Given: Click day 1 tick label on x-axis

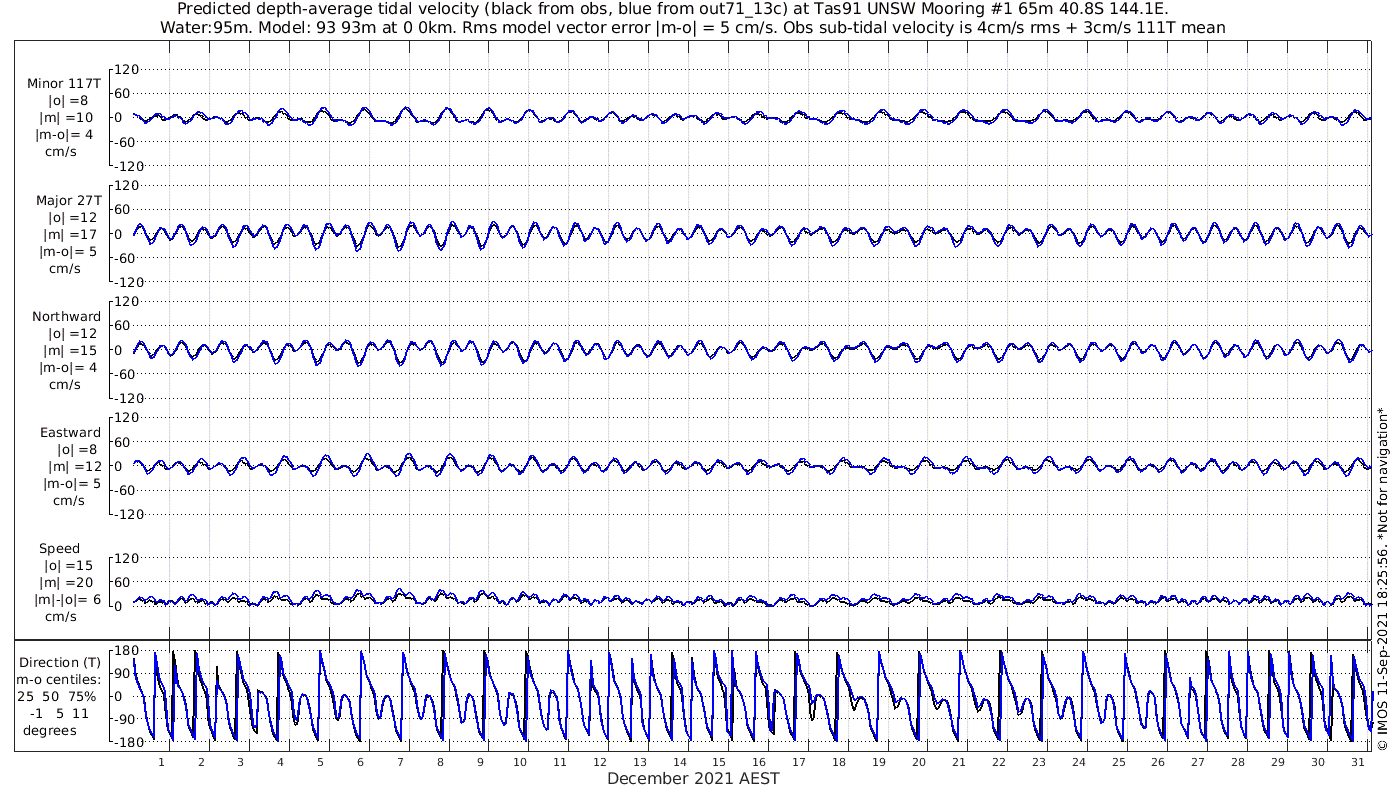Looking at the screenshot, I should click(x=162, y=762).
